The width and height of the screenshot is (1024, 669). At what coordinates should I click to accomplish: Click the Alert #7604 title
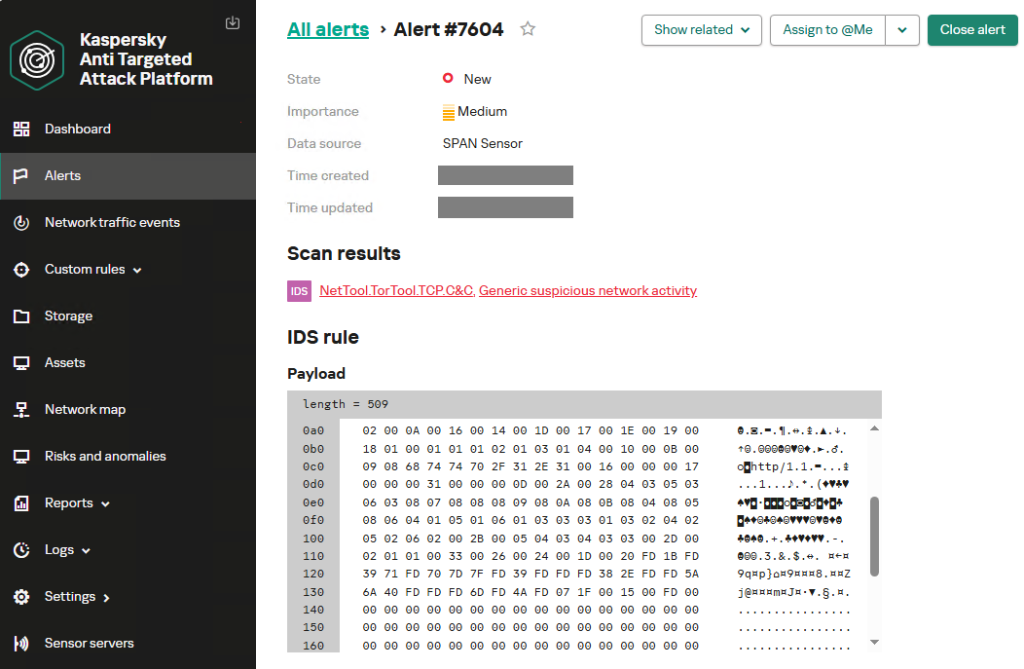click(x=449, y=29)
